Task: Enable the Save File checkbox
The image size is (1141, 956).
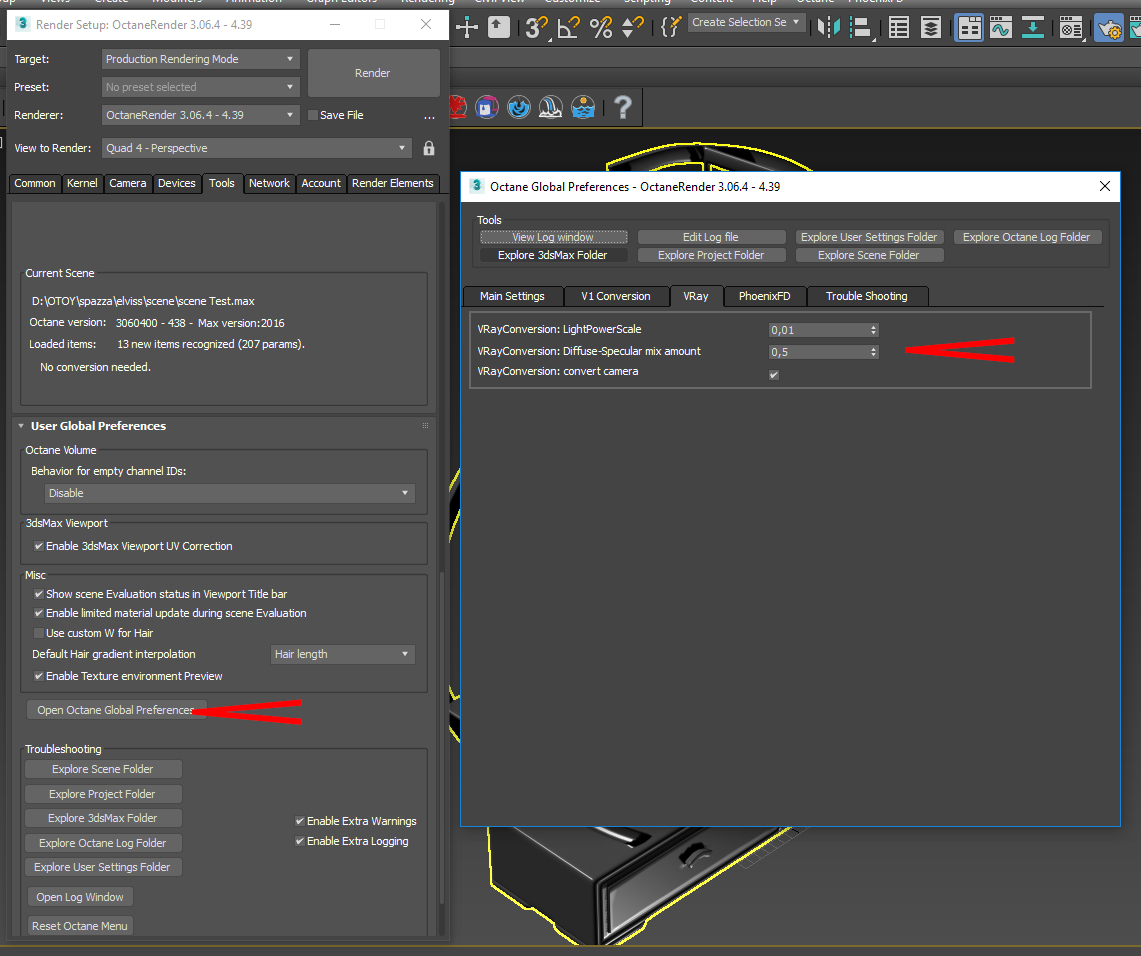Action: pyautogui.click(x=313, y=115)
